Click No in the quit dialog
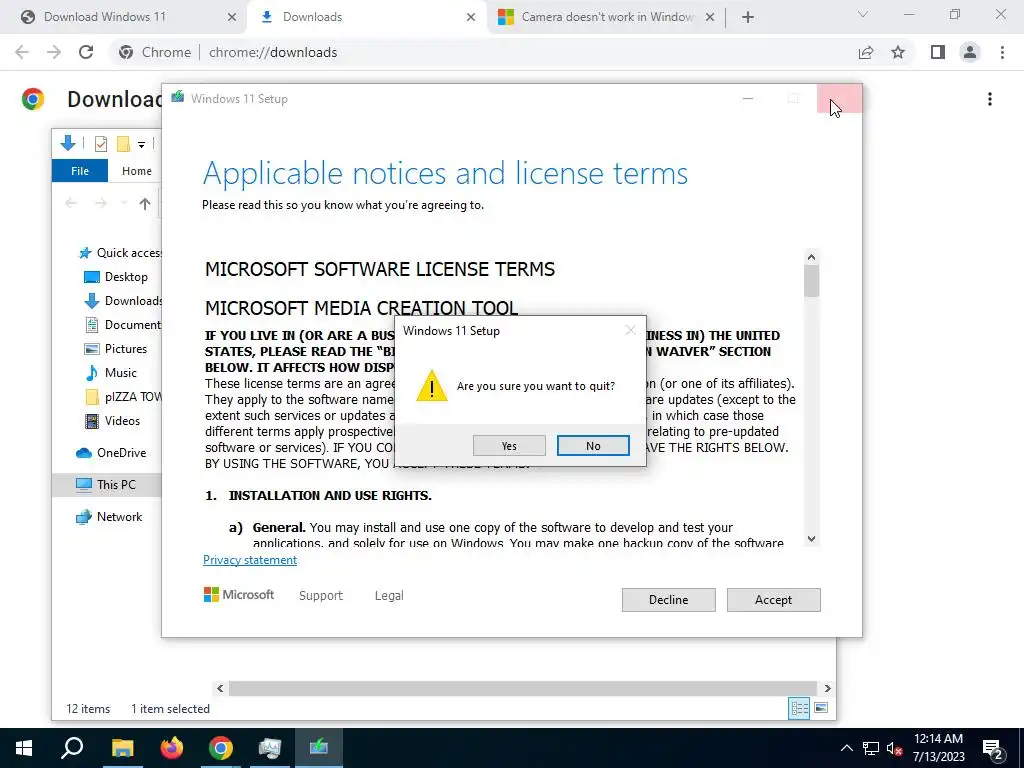This screenshot has height=768, width=1024. (593, 445)
